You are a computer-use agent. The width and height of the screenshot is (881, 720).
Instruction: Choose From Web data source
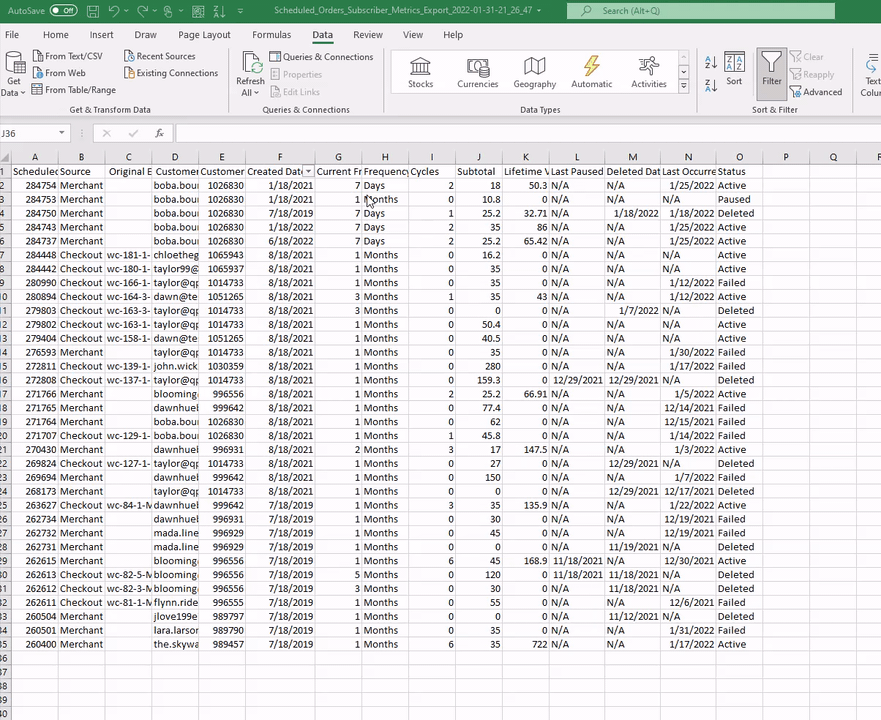pos(59,73)
